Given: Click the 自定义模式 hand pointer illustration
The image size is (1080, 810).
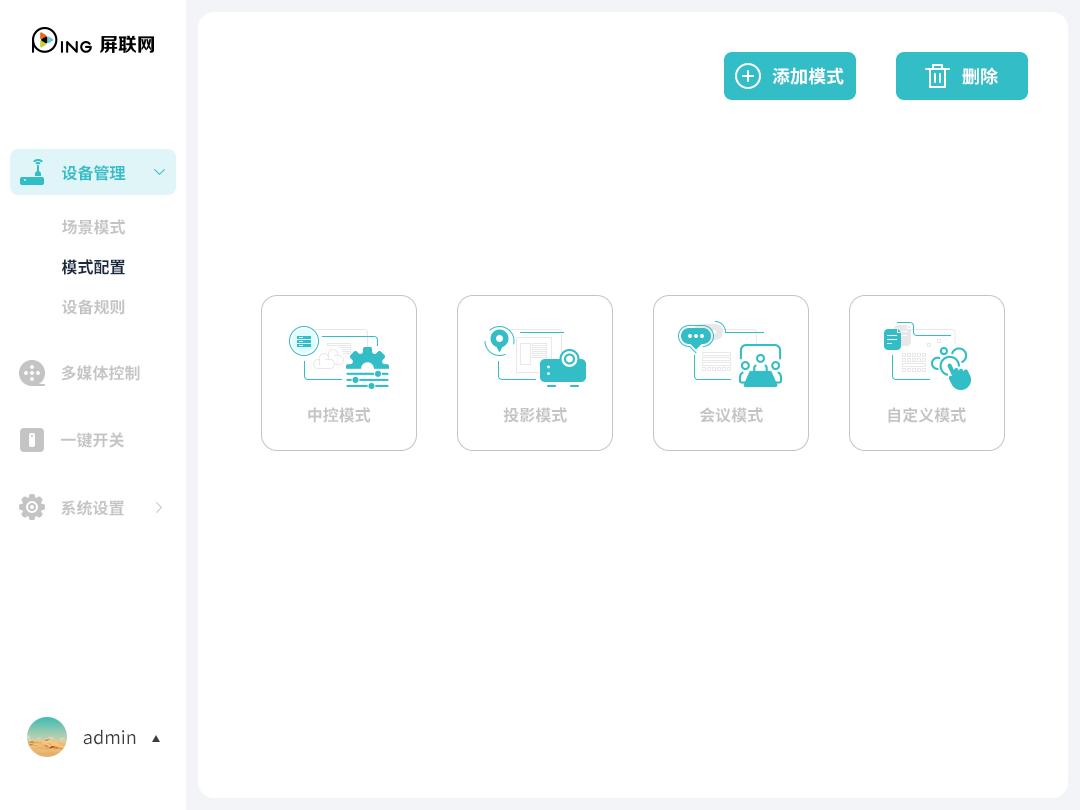Looking at the screenshot, I should pyautogui.click(x=927, y=356).
